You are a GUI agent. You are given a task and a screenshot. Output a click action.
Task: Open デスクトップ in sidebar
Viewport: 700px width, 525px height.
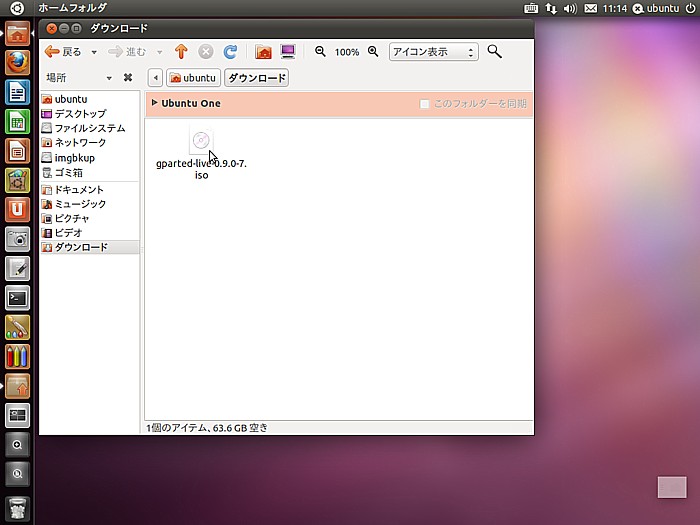click(x=90, y=113)
